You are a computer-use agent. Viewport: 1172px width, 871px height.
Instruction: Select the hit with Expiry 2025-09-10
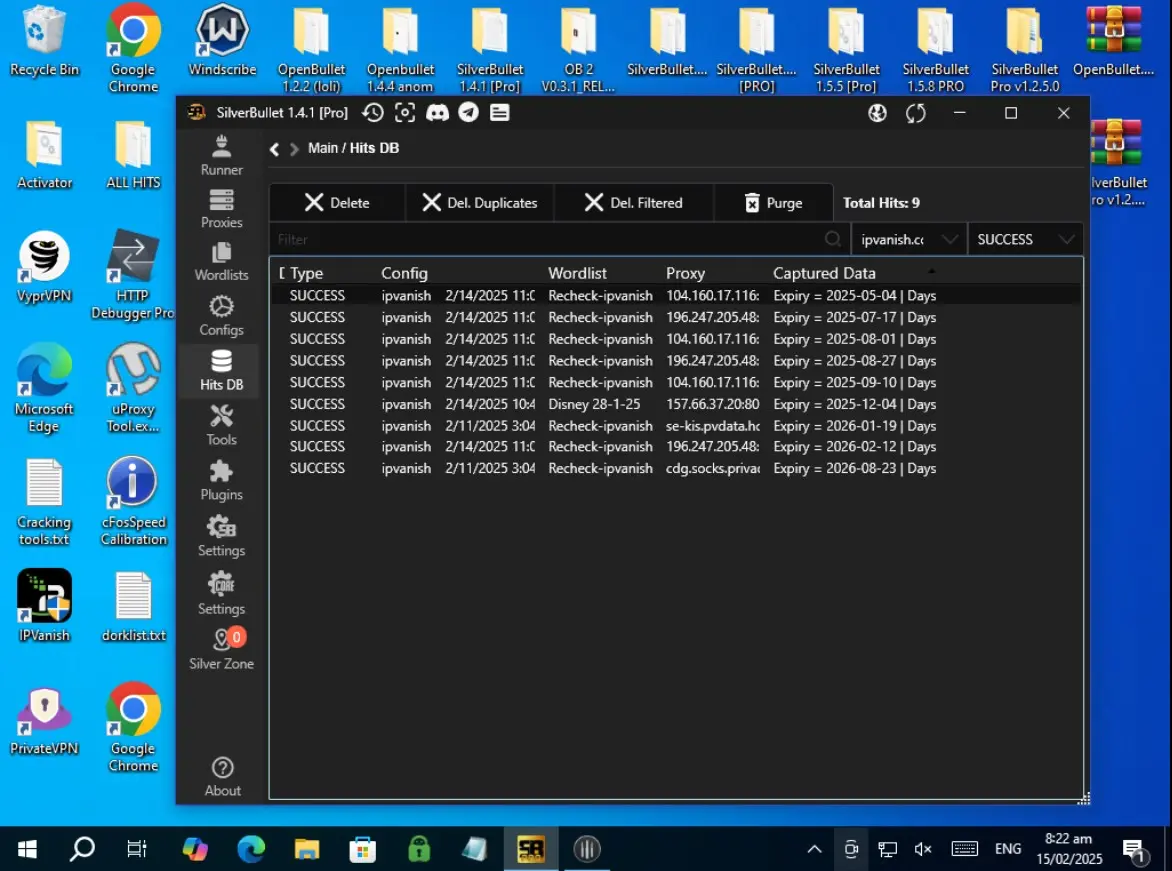(x=676, y=382)
